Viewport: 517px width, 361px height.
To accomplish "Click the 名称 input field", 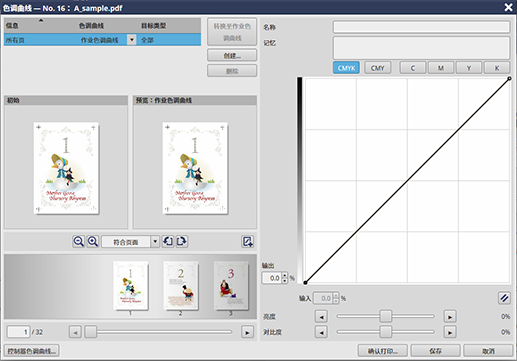I will (x=421, y=27).
